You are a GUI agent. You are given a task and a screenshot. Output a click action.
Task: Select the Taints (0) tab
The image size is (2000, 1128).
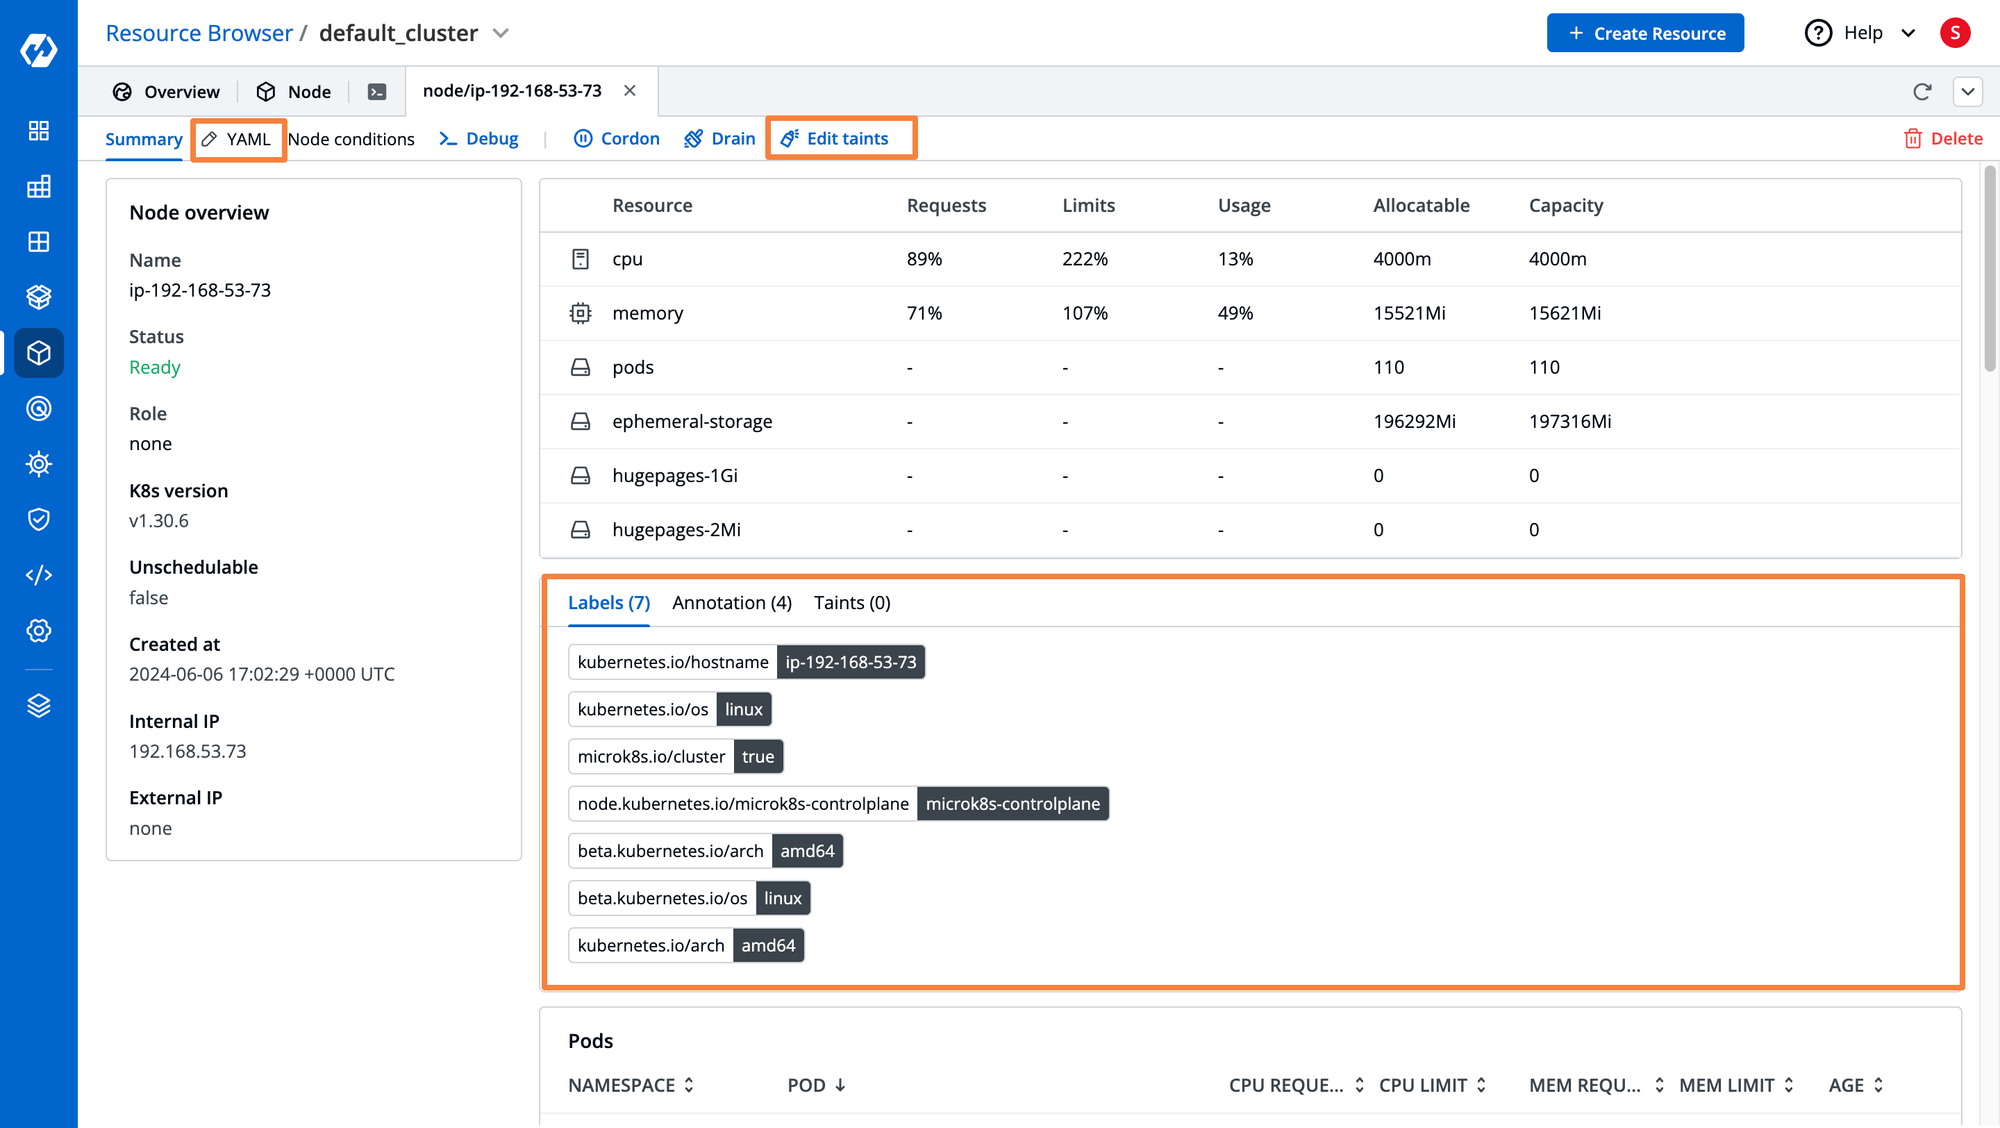[x=852, y=602]
